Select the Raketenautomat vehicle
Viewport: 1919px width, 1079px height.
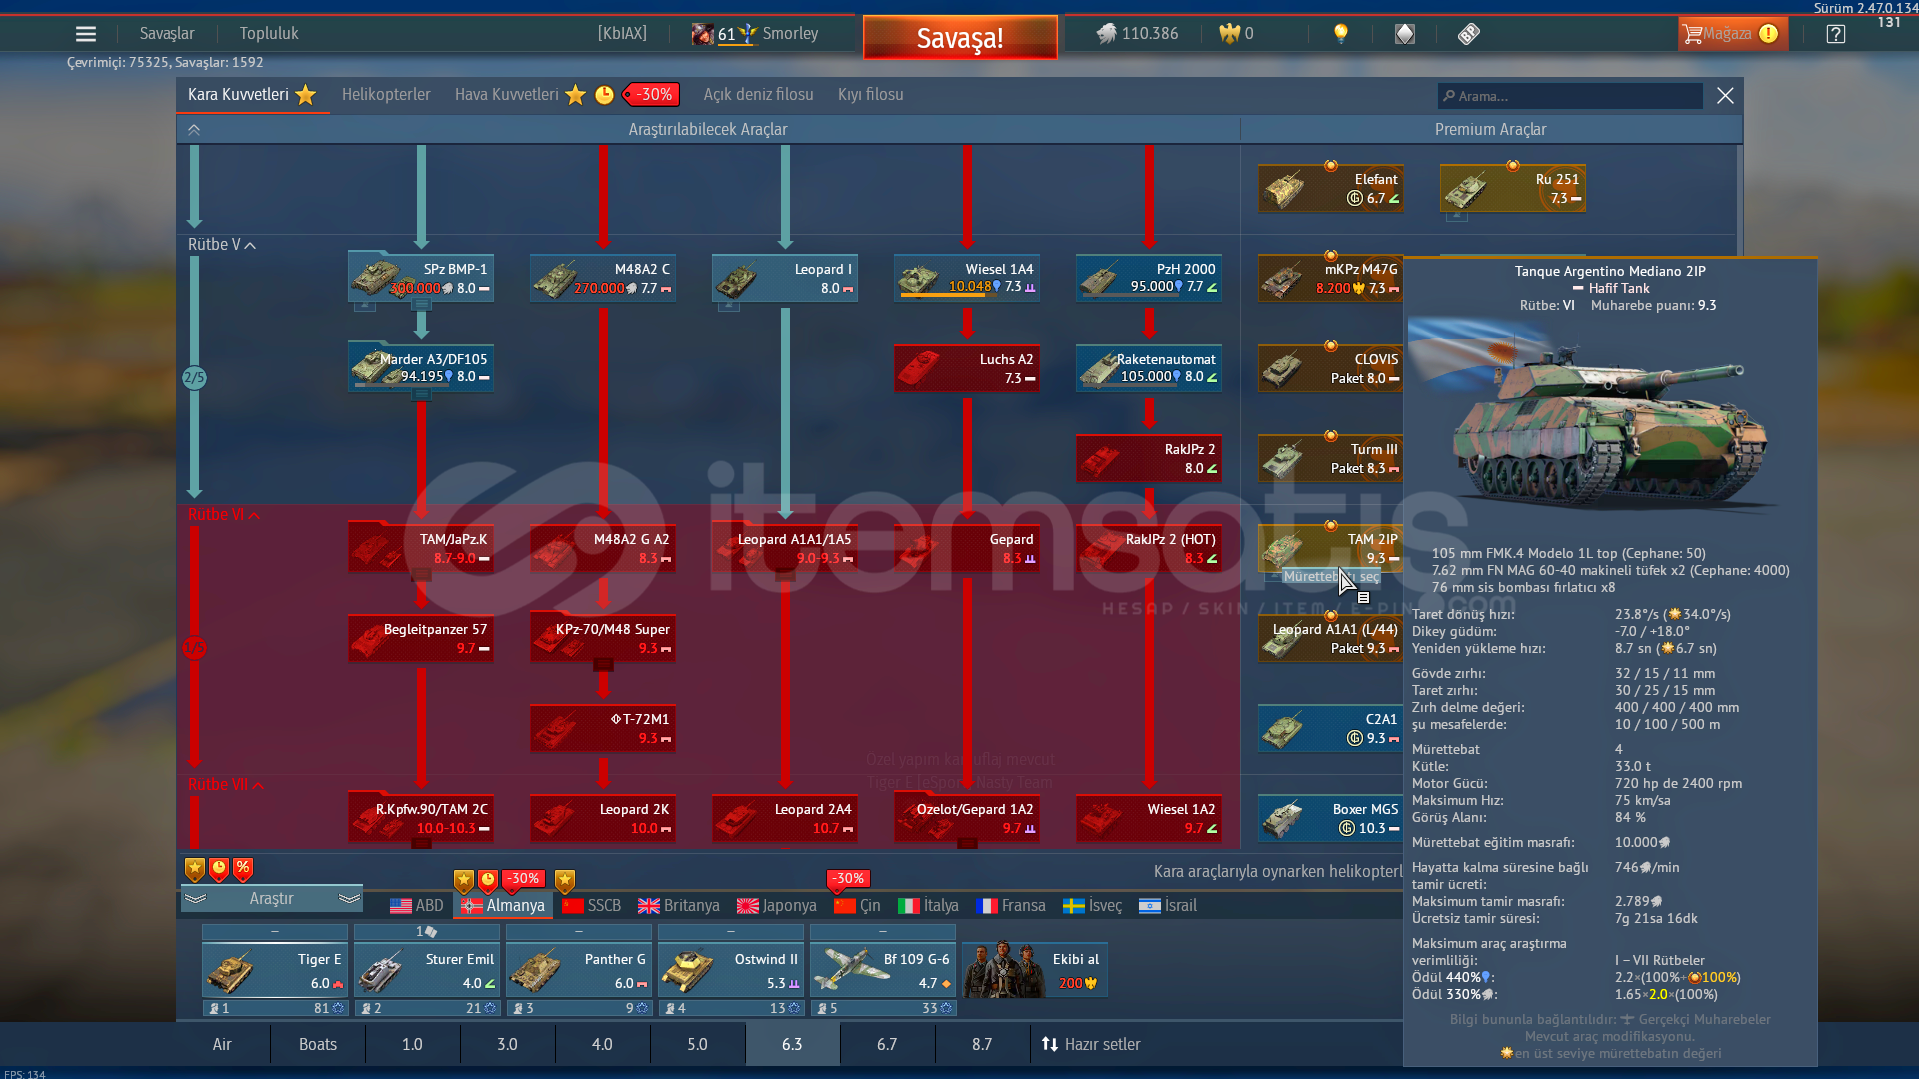click(x=1149, y=368)
